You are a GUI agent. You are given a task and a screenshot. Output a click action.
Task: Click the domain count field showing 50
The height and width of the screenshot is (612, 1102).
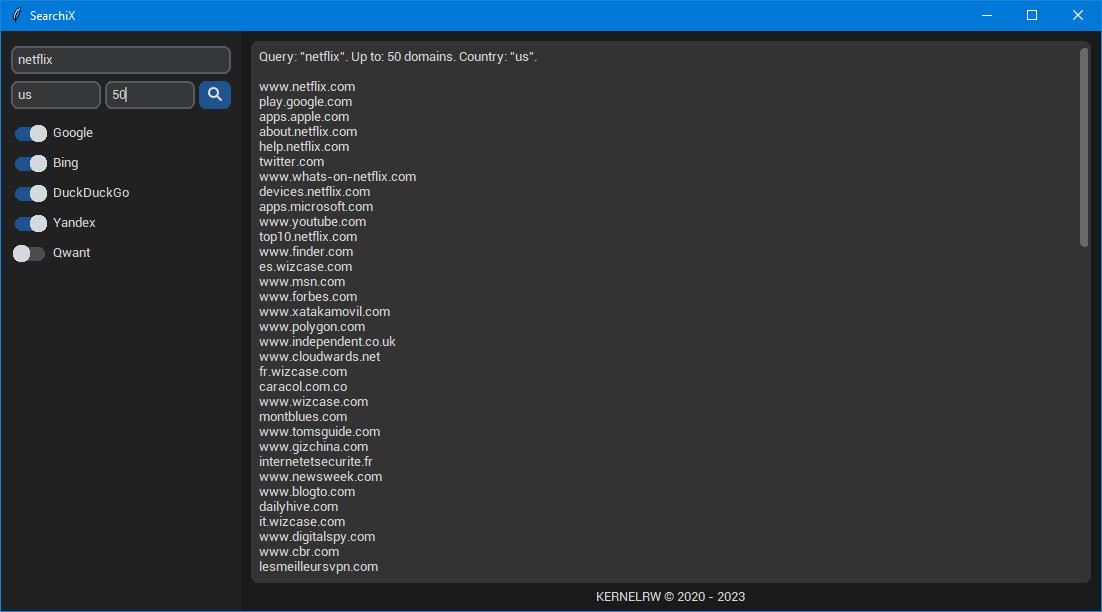click(x=150, y=95)
